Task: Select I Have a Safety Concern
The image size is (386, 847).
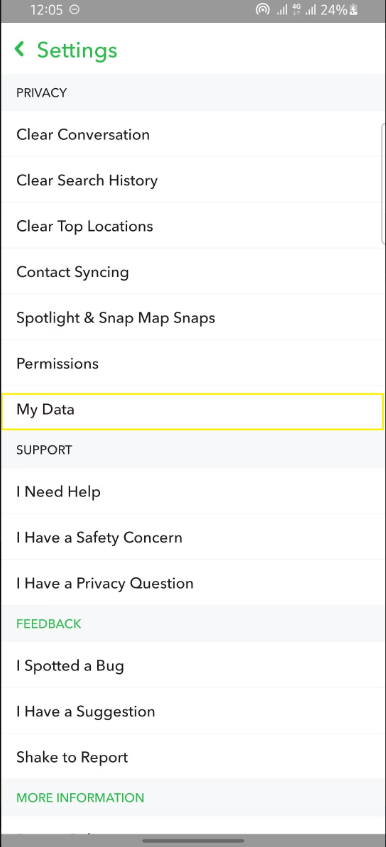Action: [x=192, y=537]
